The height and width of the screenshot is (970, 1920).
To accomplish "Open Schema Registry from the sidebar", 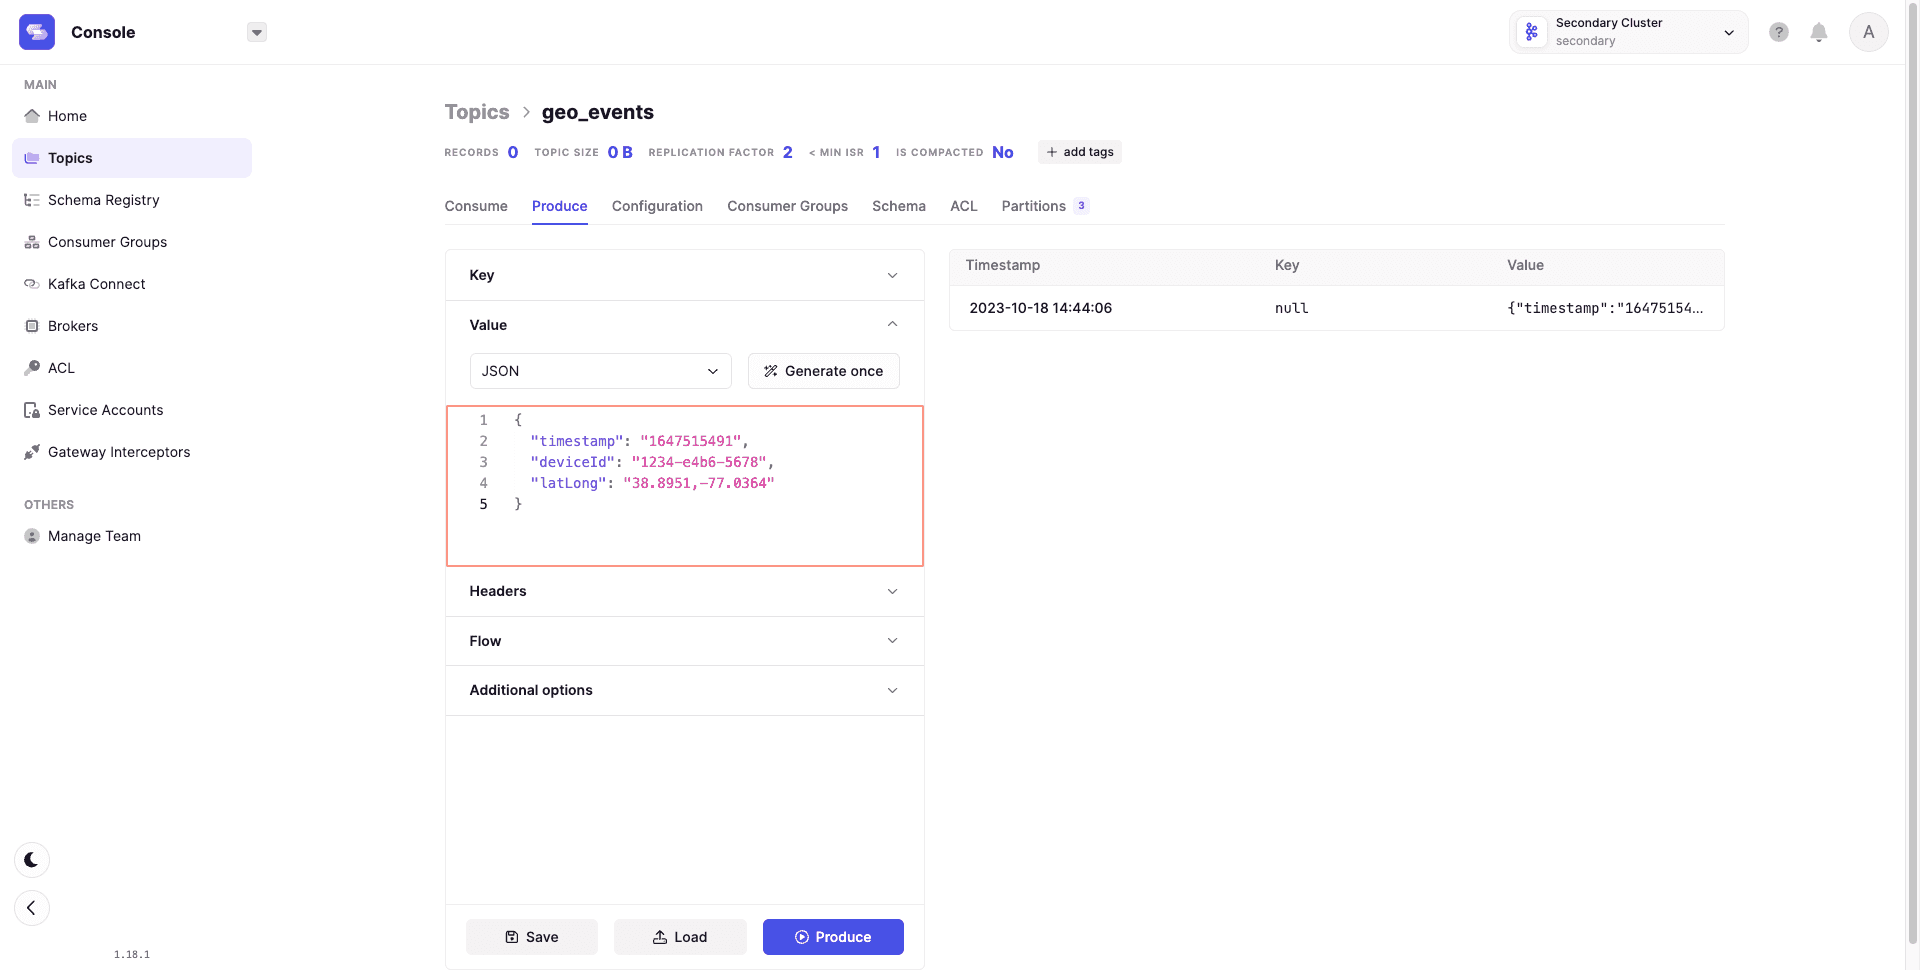I will (103, 200).
